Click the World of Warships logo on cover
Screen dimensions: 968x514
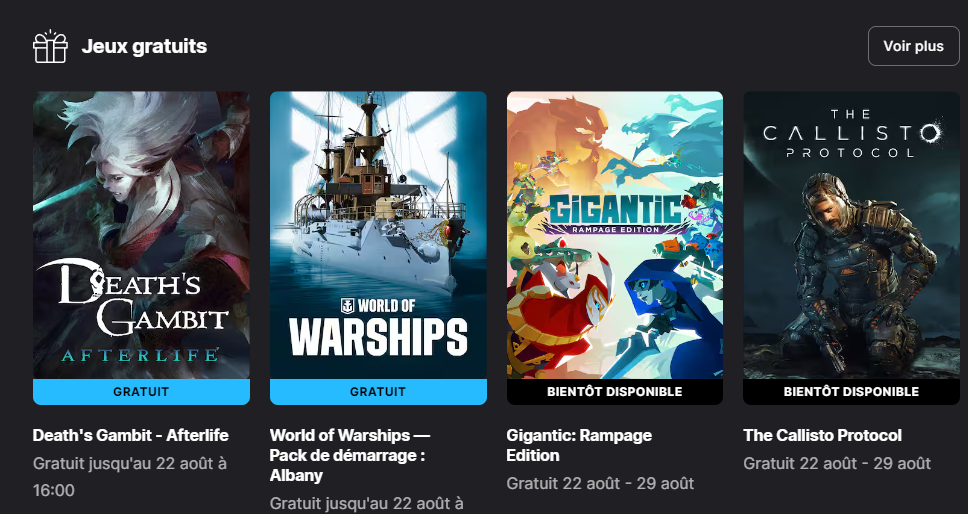[378, 327]
